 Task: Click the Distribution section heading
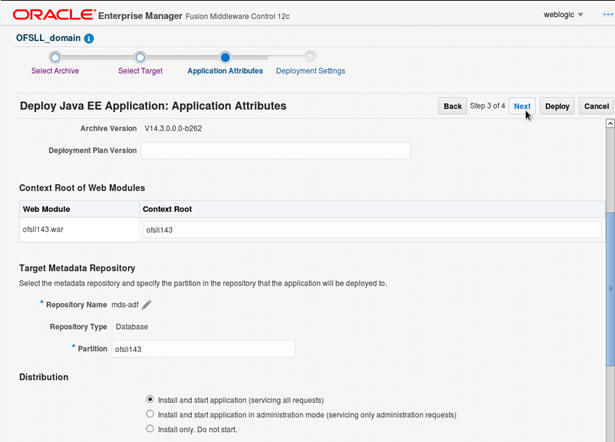click(44, 377)
